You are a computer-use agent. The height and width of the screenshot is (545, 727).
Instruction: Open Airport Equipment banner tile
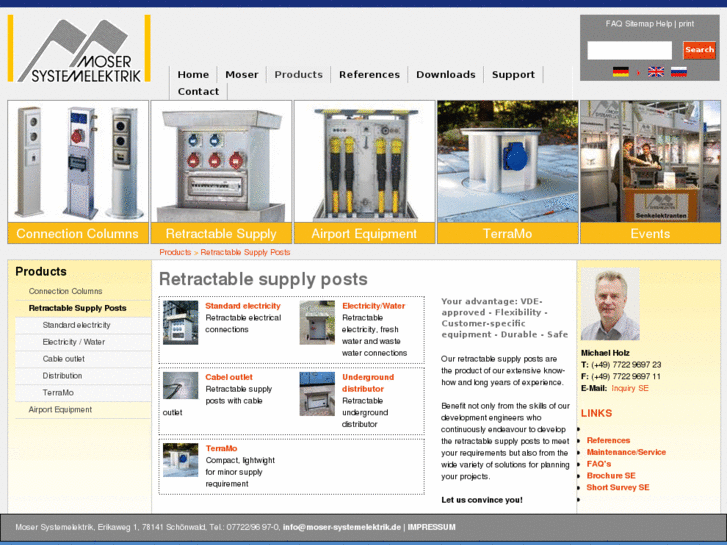(364, 172)
